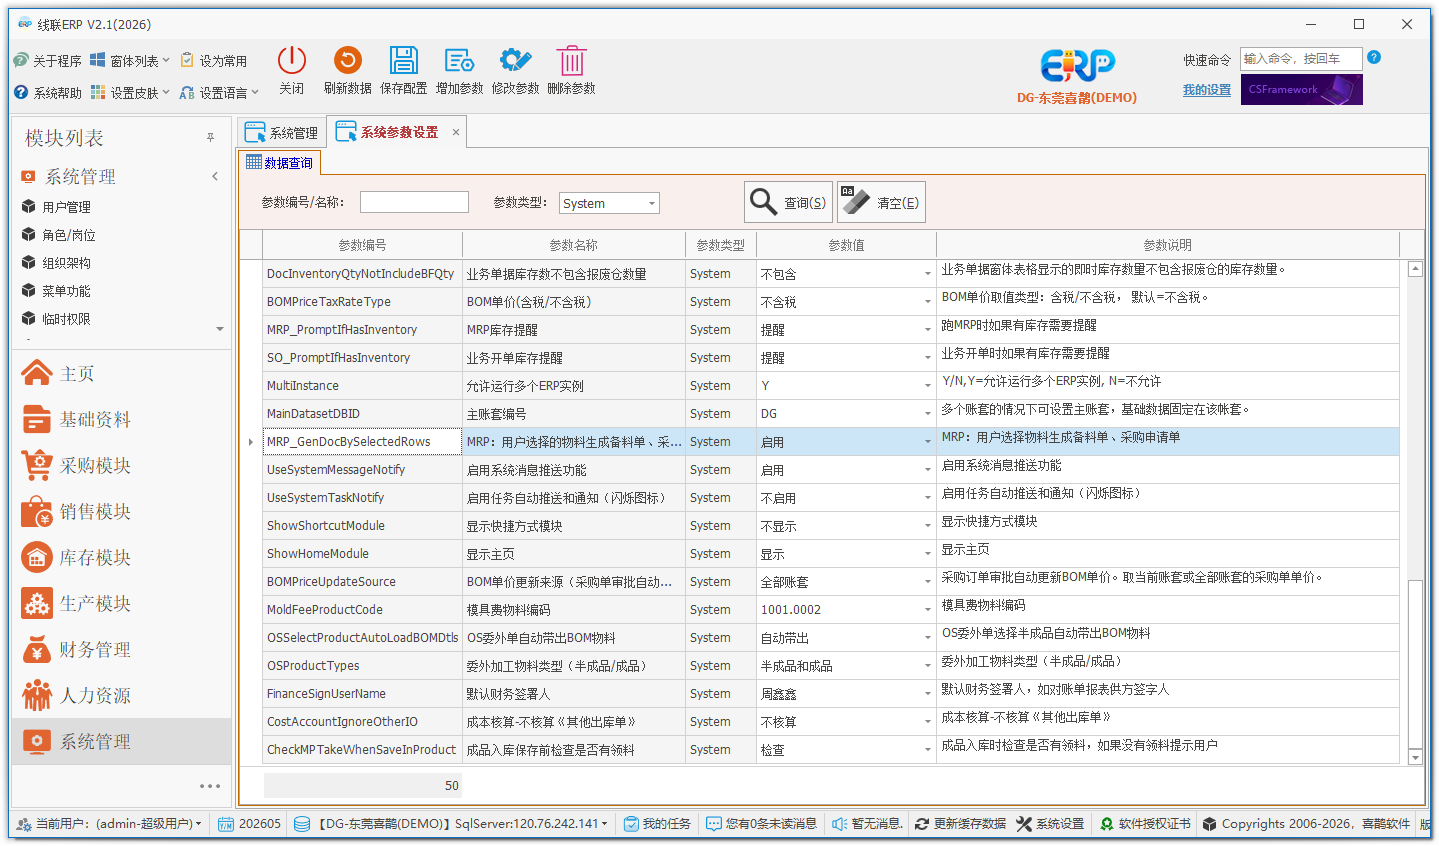Screen dimensions: 1439x846
Task: Click the grid scrollbar up arrow
Action: click(x=1415, y=269)
